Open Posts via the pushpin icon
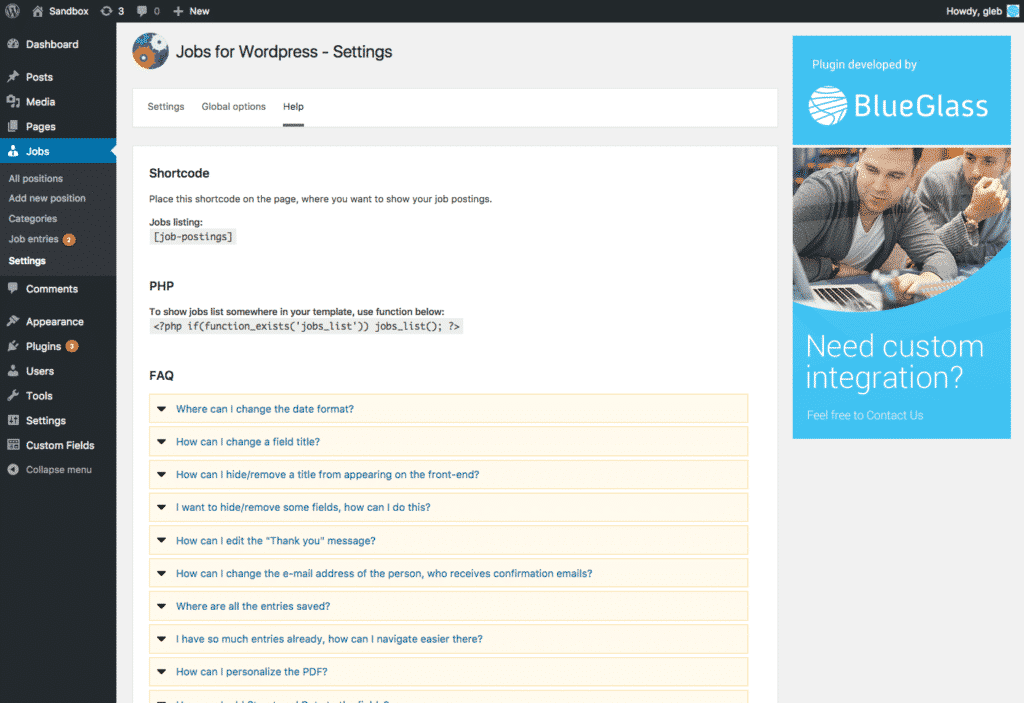The height and width of the screenshot is (703, 1024). tap(13, 77)
